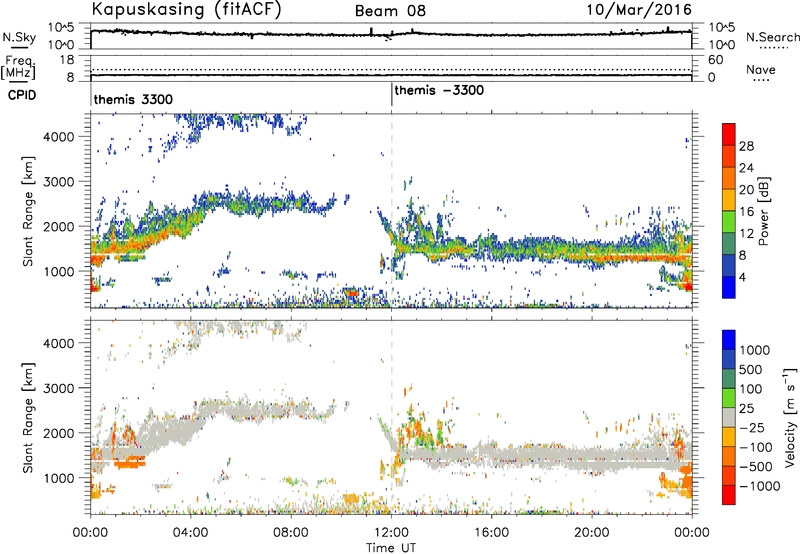Image resolution: width=800 pixels, height=554 pixels.
Task: Click the 04:00 time axis label
Action: coord(191,533)
